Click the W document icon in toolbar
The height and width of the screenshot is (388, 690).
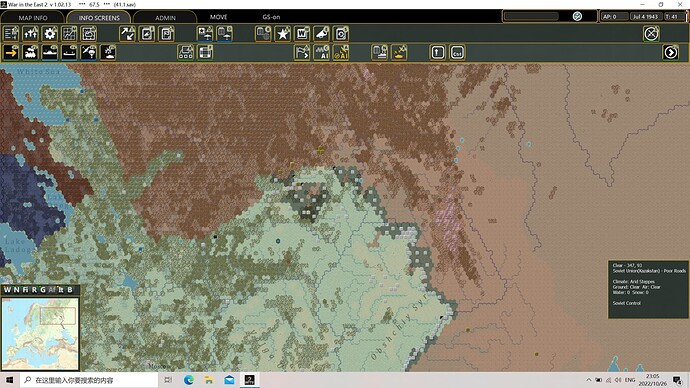(x=302, y=33)
